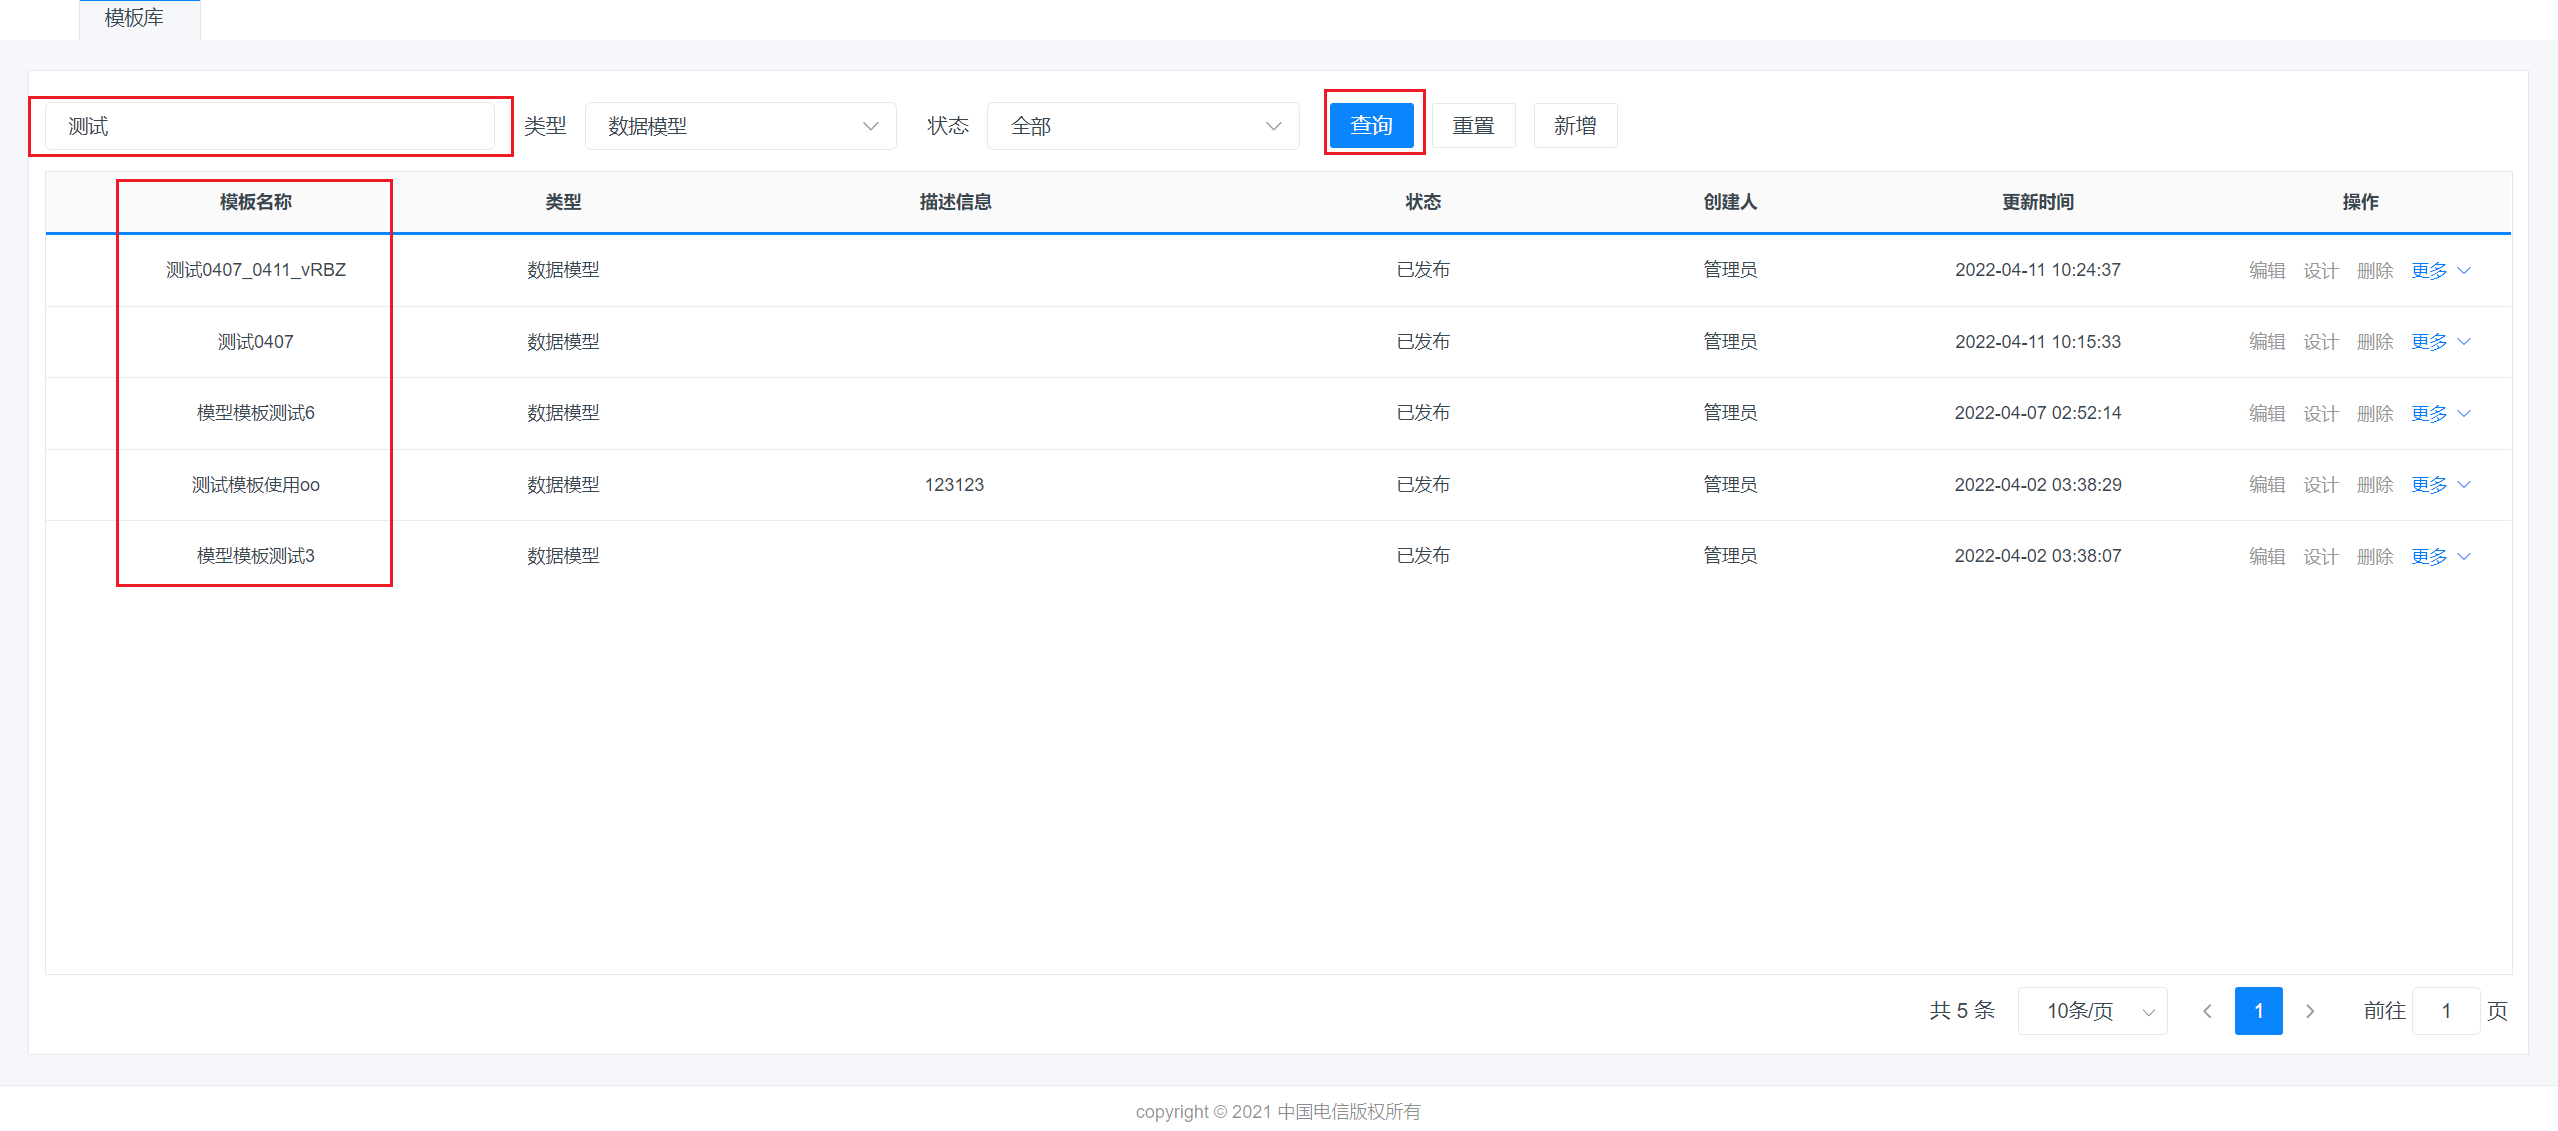
Task: Click the next page arrow icon
Action: click(x=2310, y=1011)
